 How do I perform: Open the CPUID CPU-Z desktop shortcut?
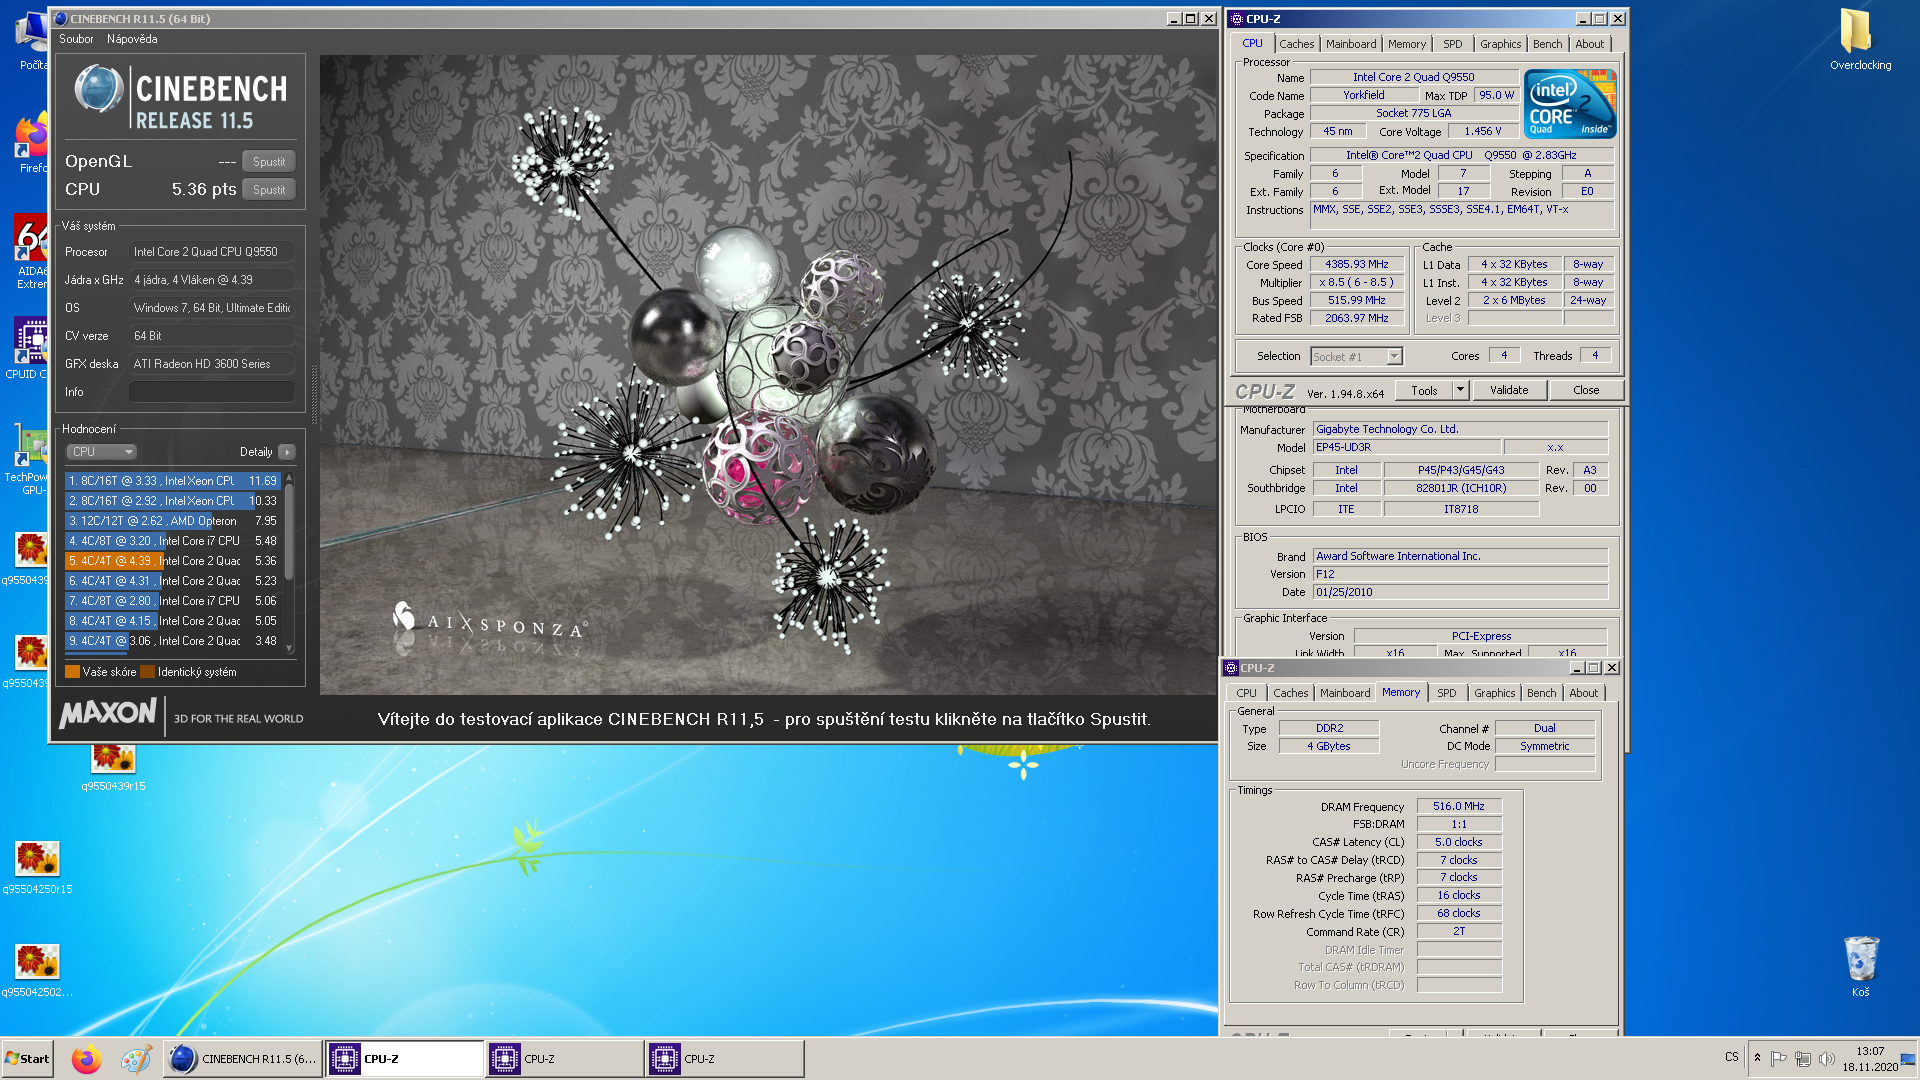(x=30, y=348)
